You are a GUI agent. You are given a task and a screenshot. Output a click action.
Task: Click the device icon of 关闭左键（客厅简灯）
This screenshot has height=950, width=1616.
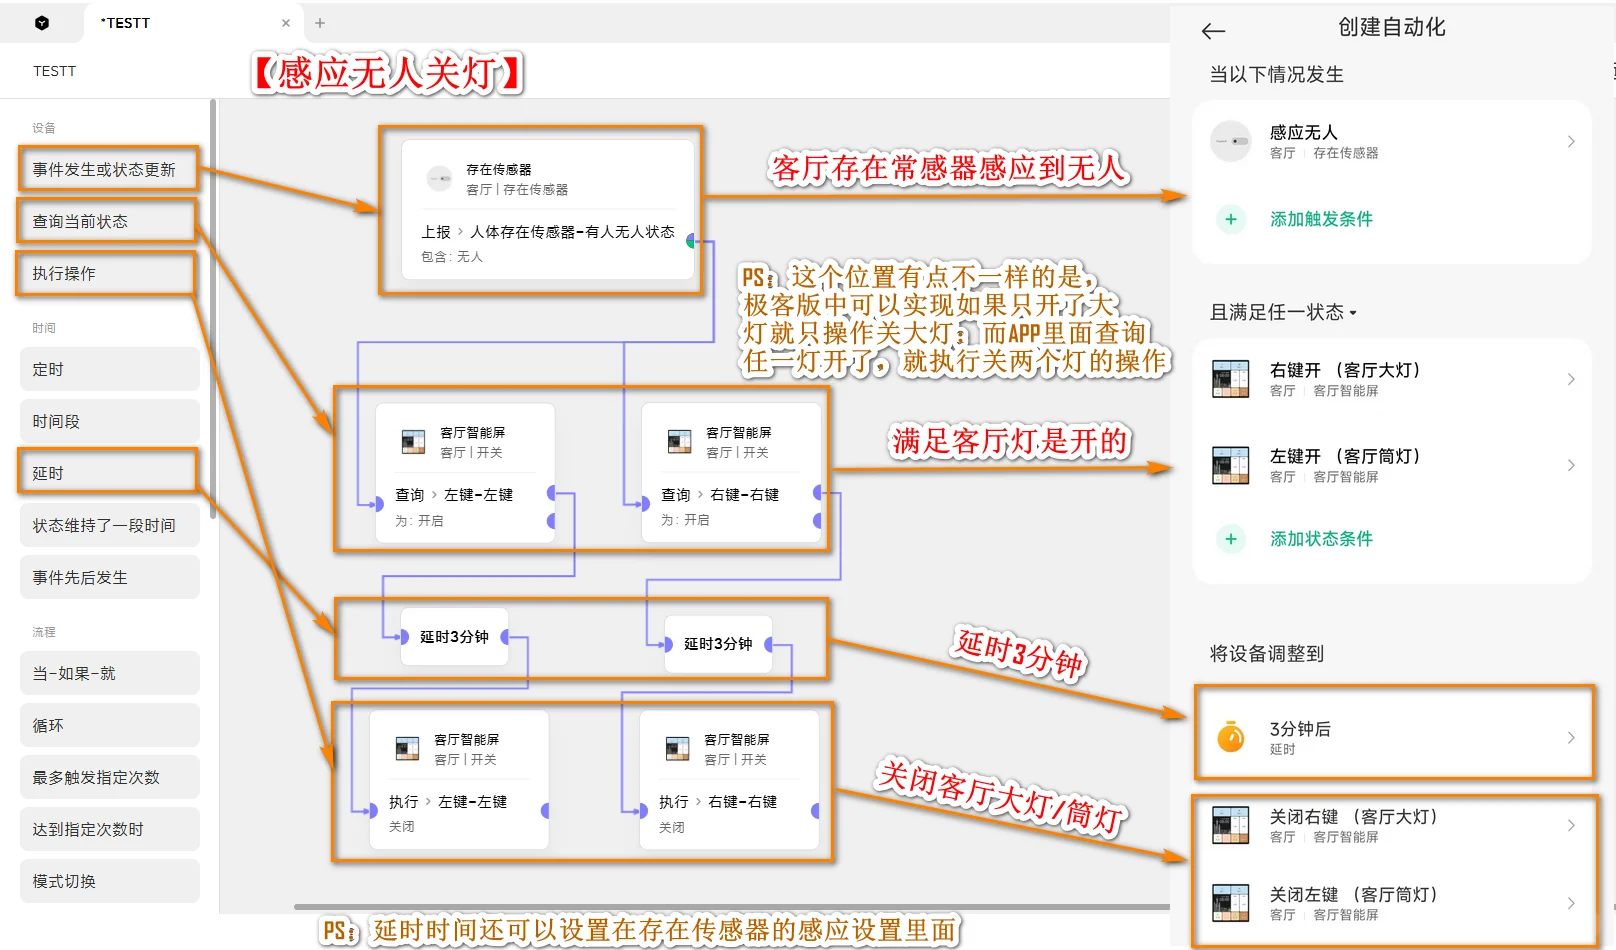[x=1230, y=902]
